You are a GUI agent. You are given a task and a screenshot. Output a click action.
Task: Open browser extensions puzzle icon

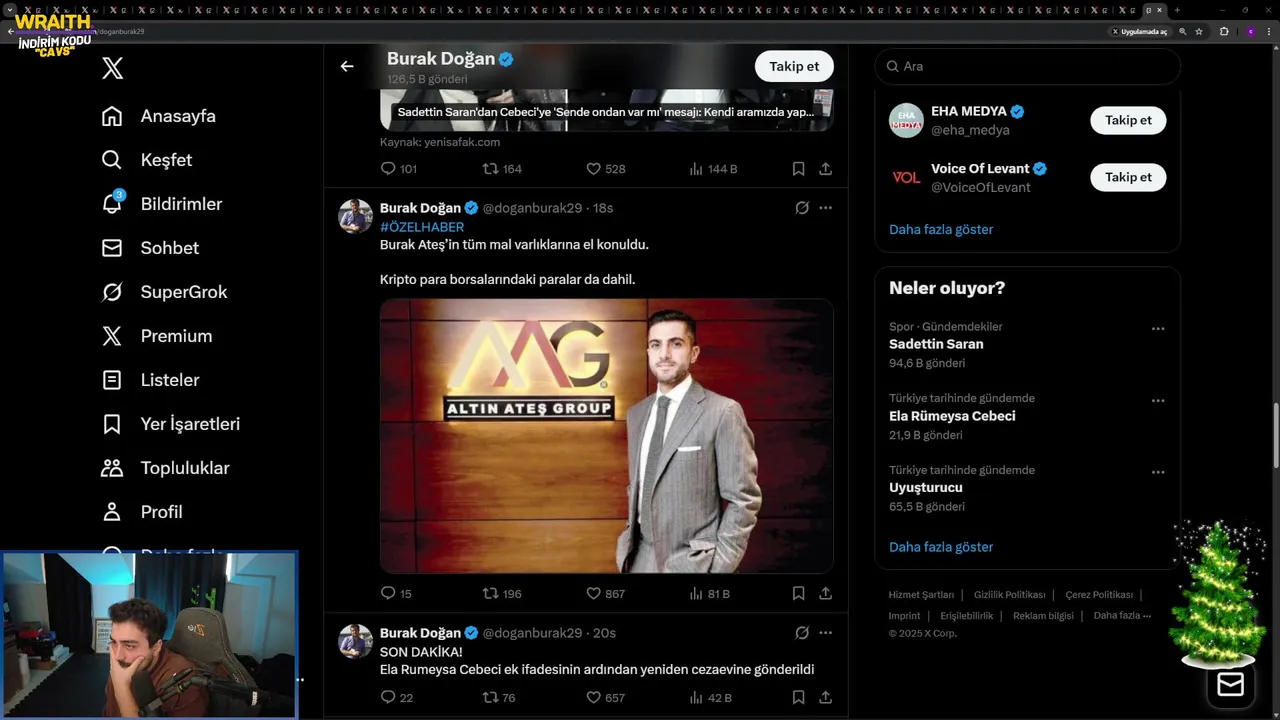tap(1223, 31)
